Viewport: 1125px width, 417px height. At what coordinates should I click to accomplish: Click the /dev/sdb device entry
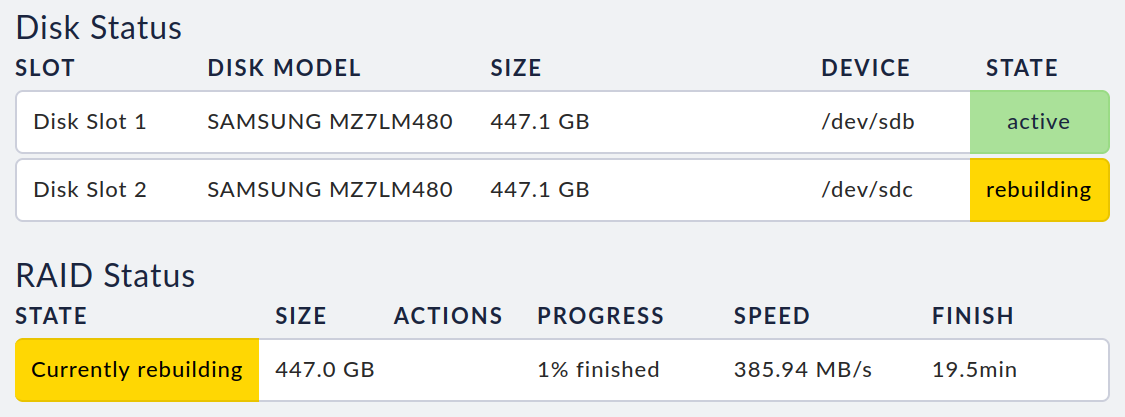[868, 122]
